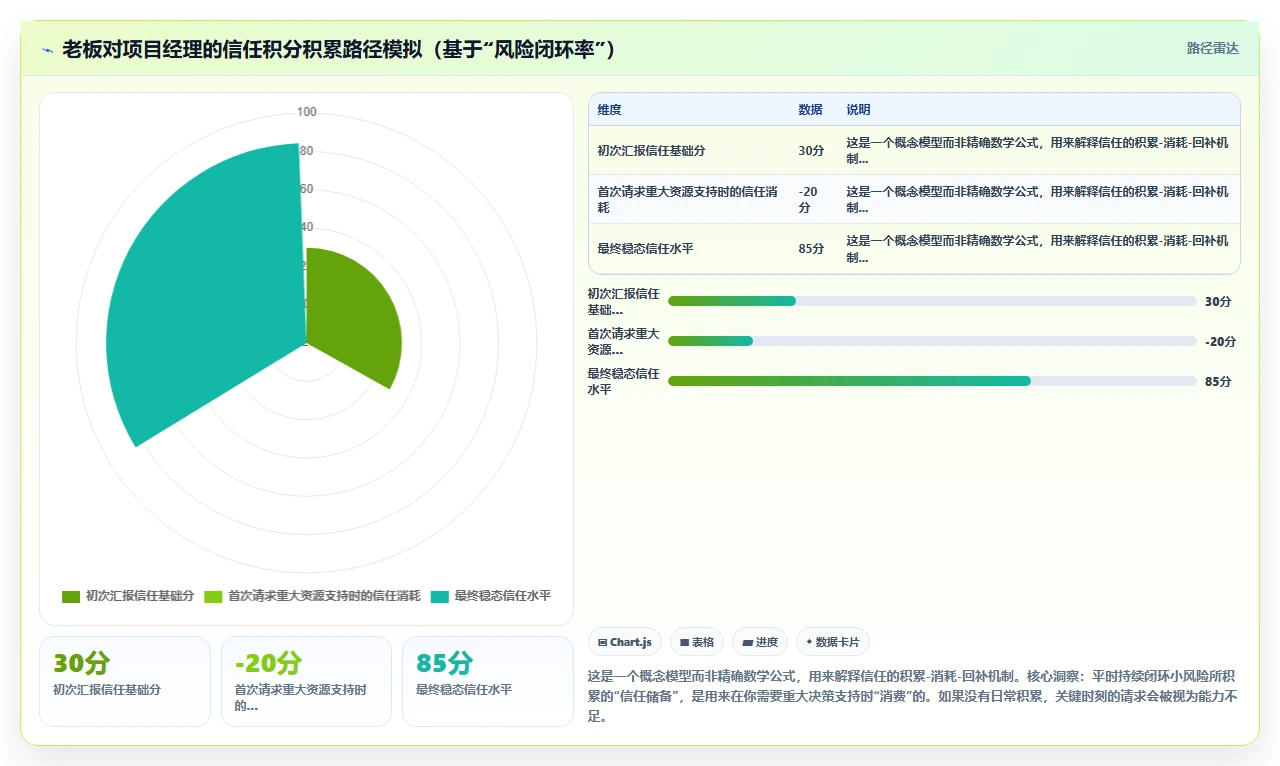Click the 100 axis label on chart

[307, 112]
